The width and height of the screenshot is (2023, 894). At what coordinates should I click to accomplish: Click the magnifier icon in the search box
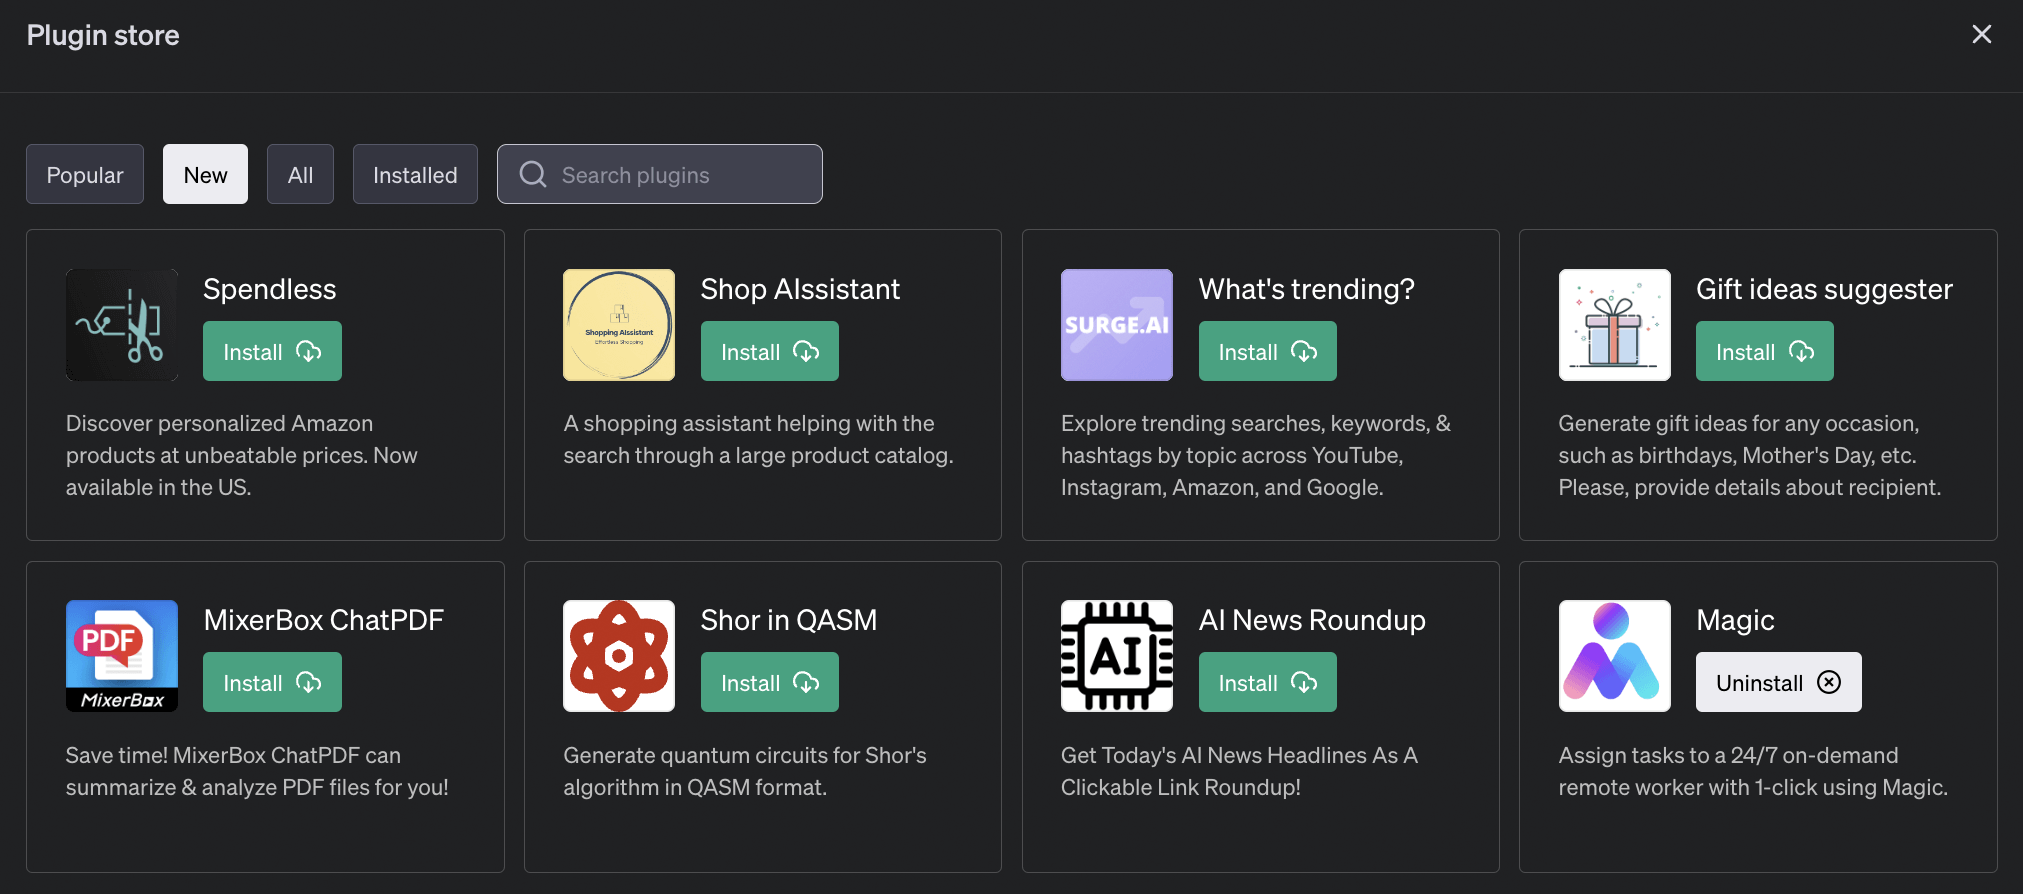pos(533,174)
